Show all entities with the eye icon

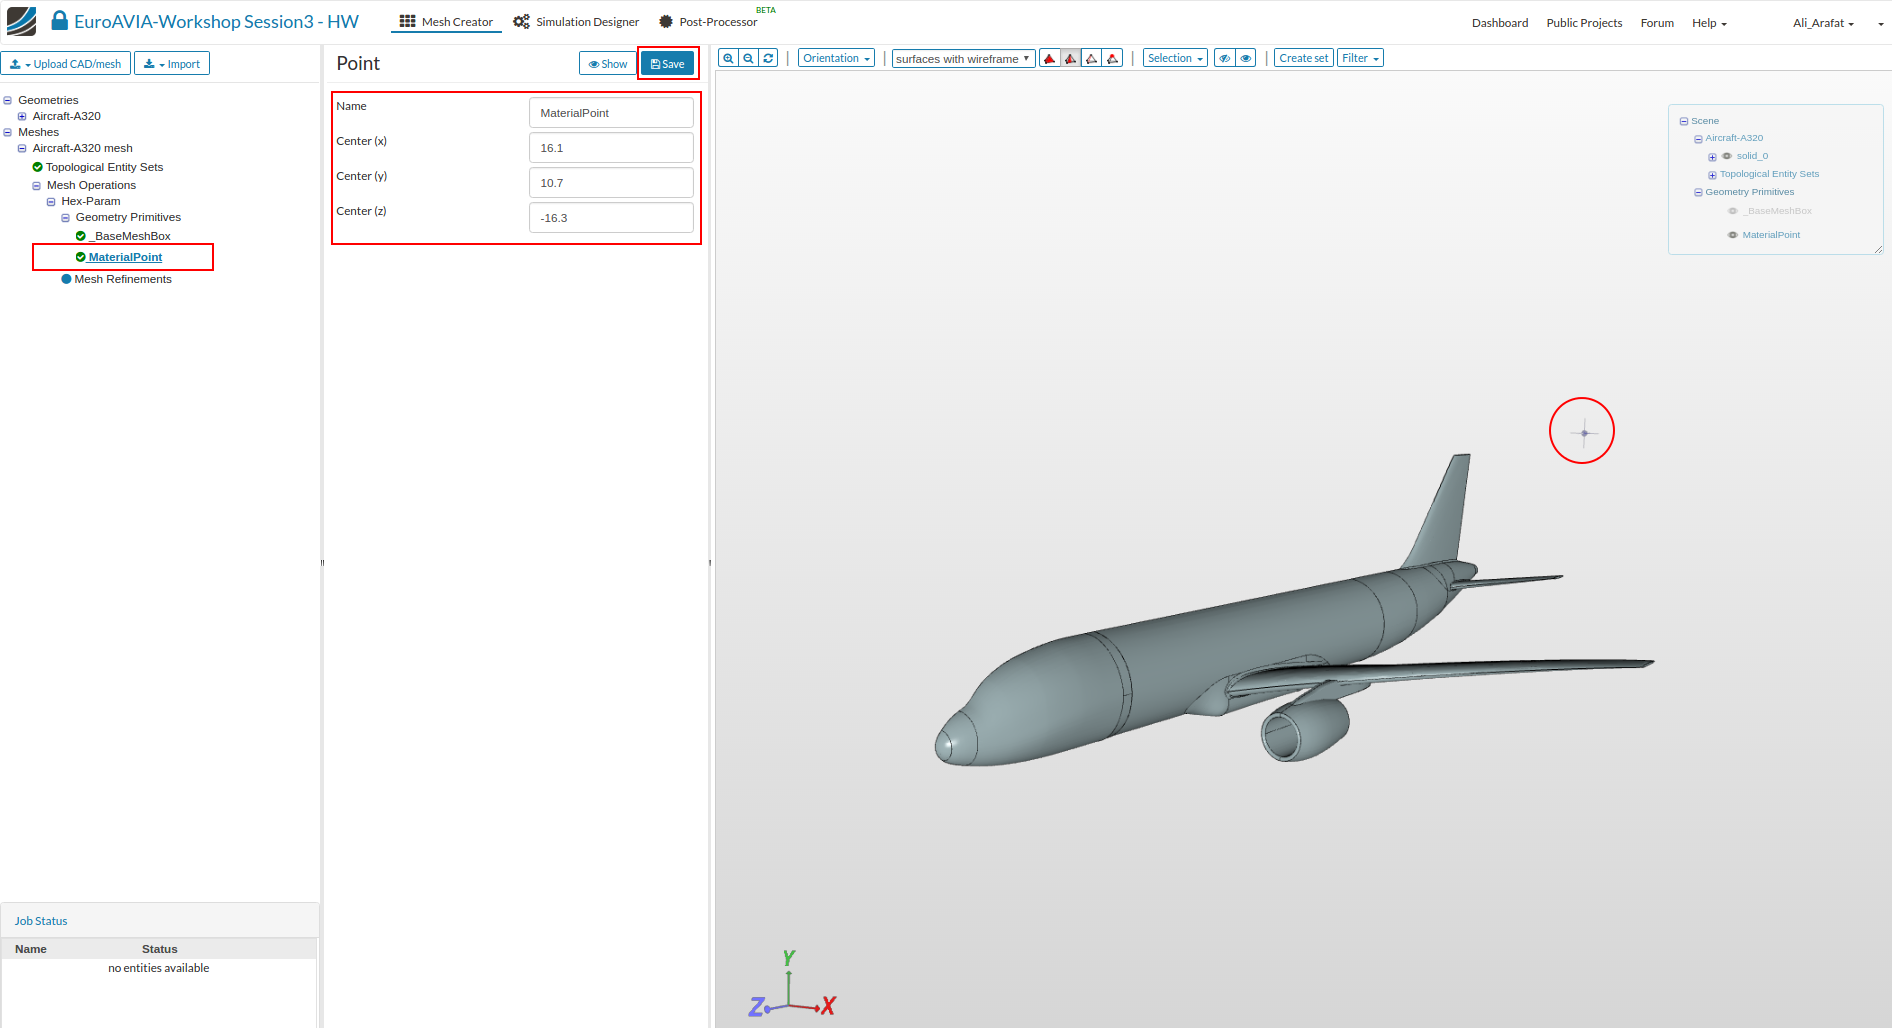(x=1246, y=58)
